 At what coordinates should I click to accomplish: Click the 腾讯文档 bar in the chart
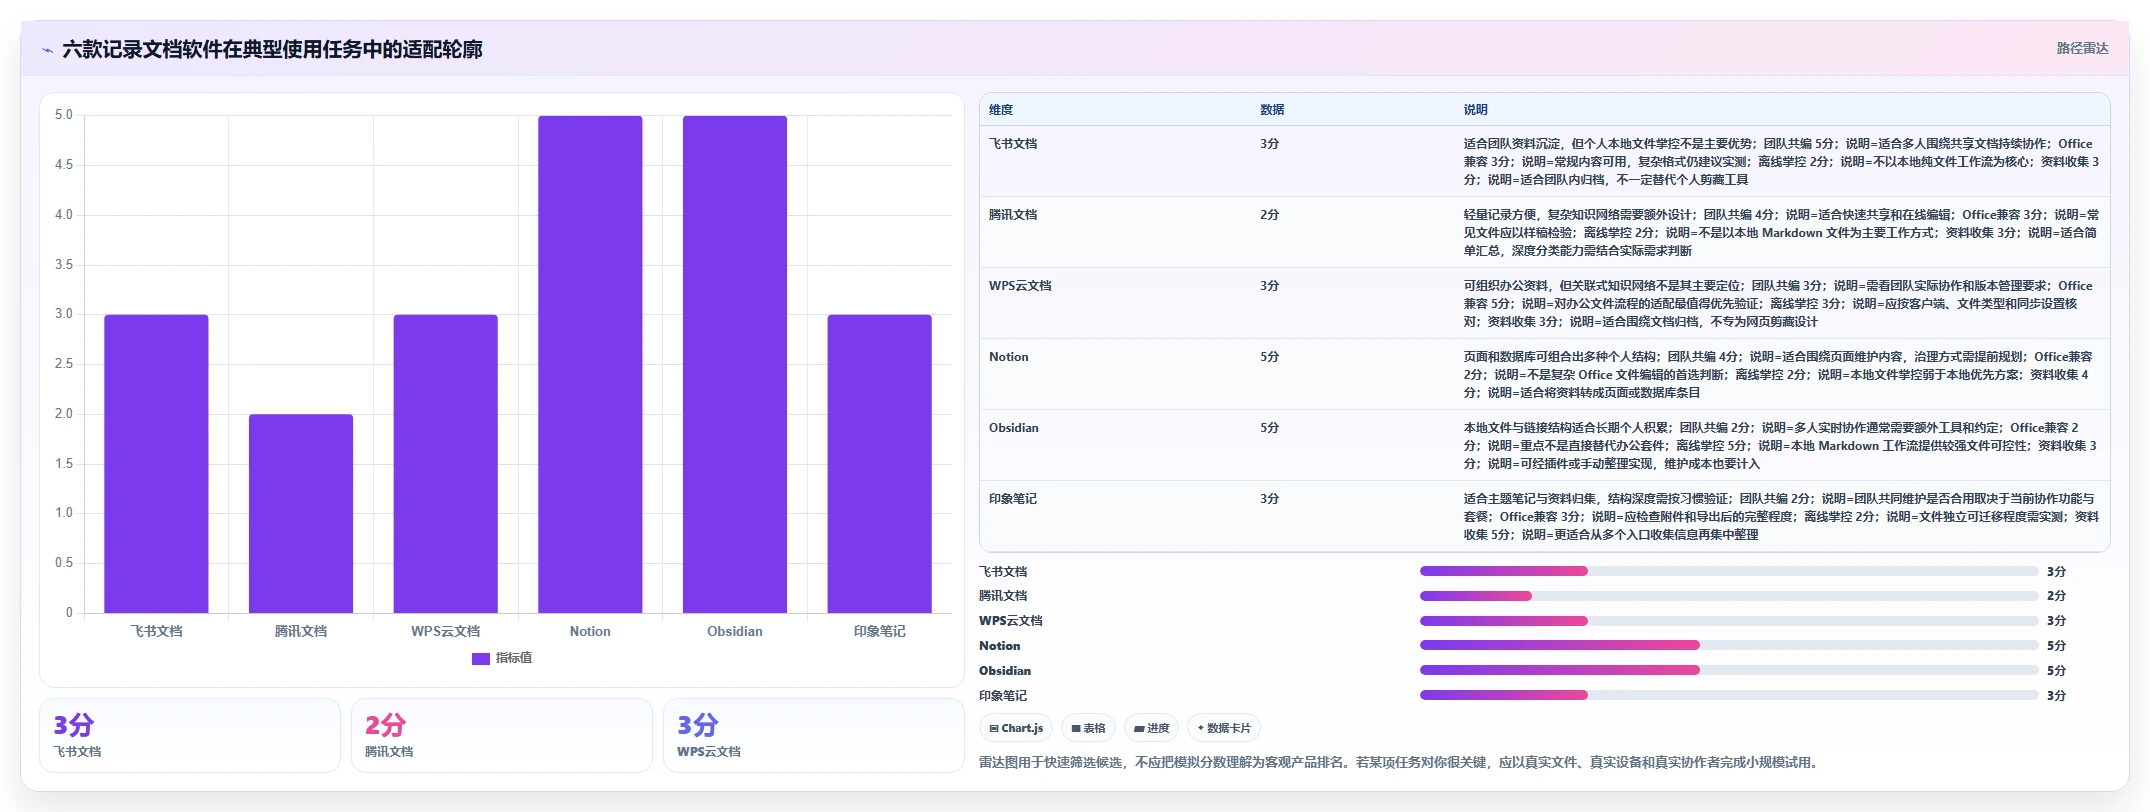point(301,513)
